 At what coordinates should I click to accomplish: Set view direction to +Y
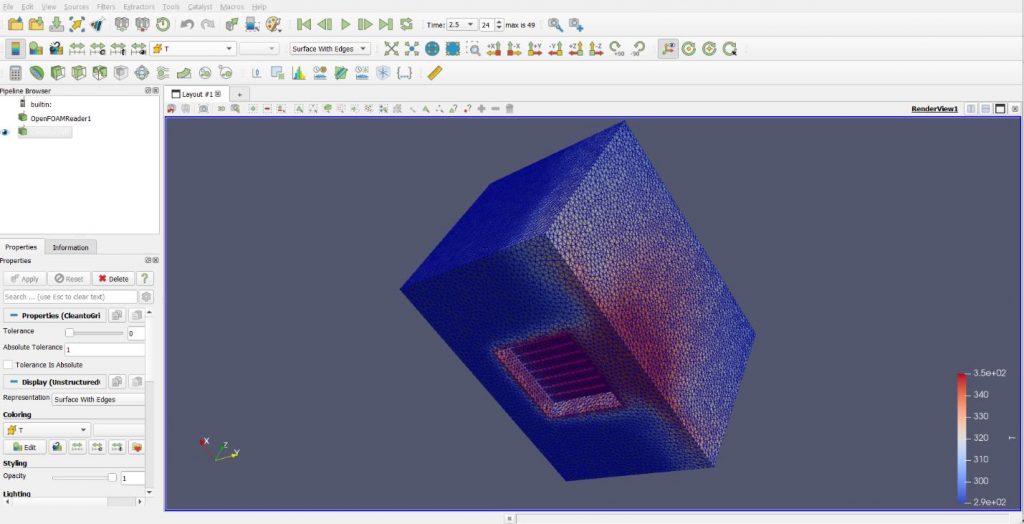click(535, 48)
